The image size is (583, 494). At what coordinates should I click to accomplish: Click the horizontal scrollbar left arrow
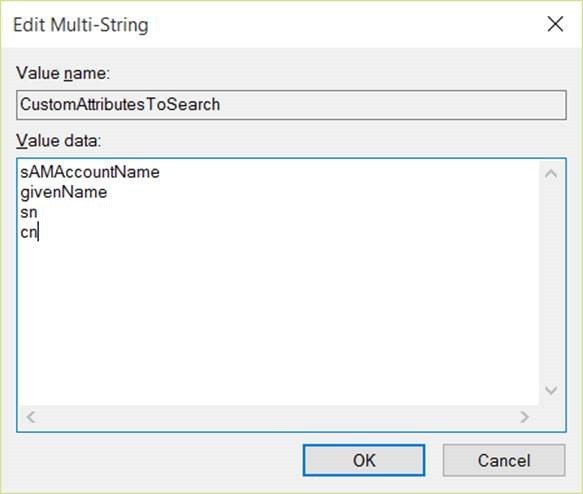[31, 417]
